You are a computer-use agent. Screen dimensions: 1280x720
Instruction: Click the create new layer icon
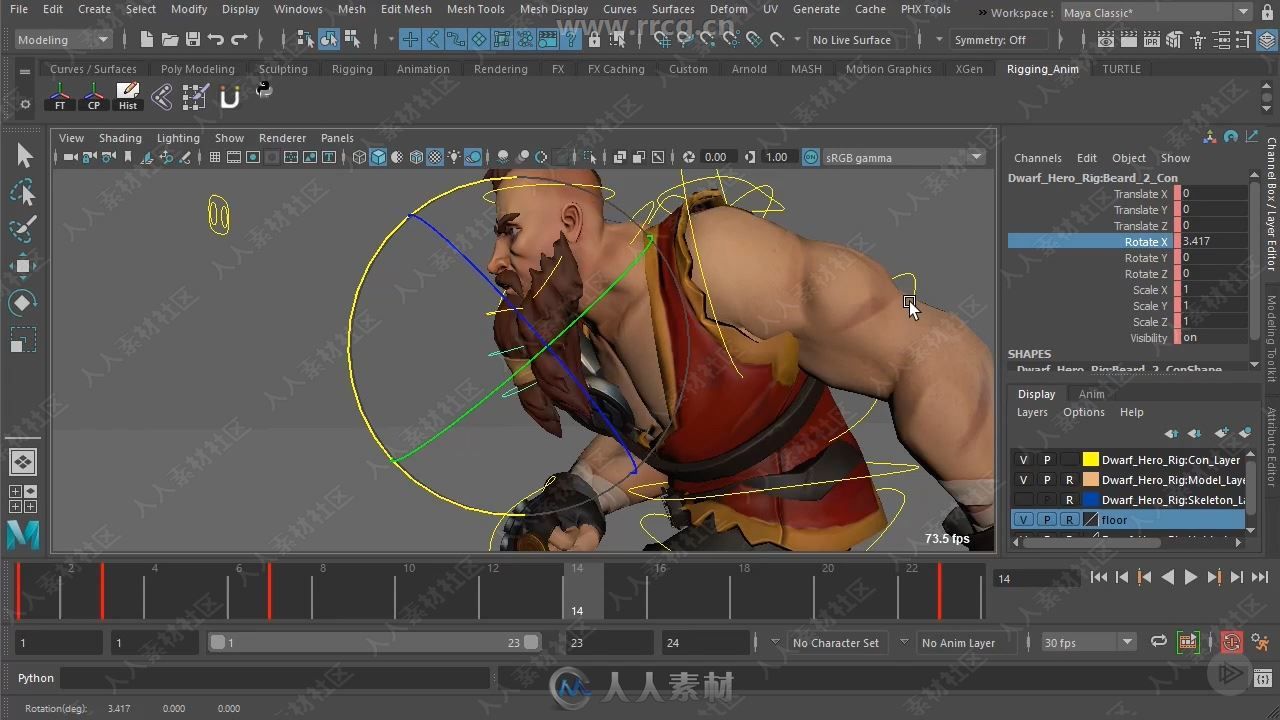pyautogui.click(x=1221, y=433)
